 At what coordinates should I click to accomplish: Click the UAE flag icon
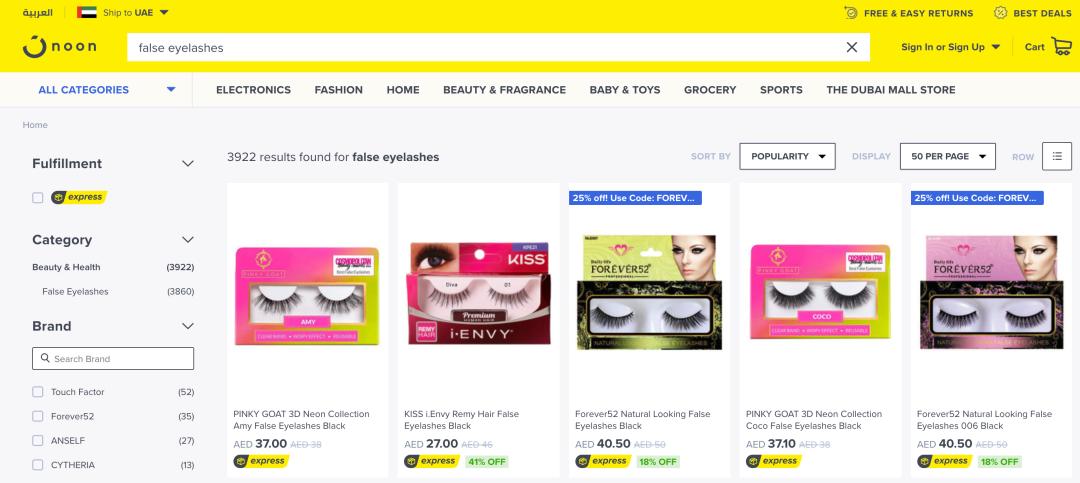tap(87, 12)
